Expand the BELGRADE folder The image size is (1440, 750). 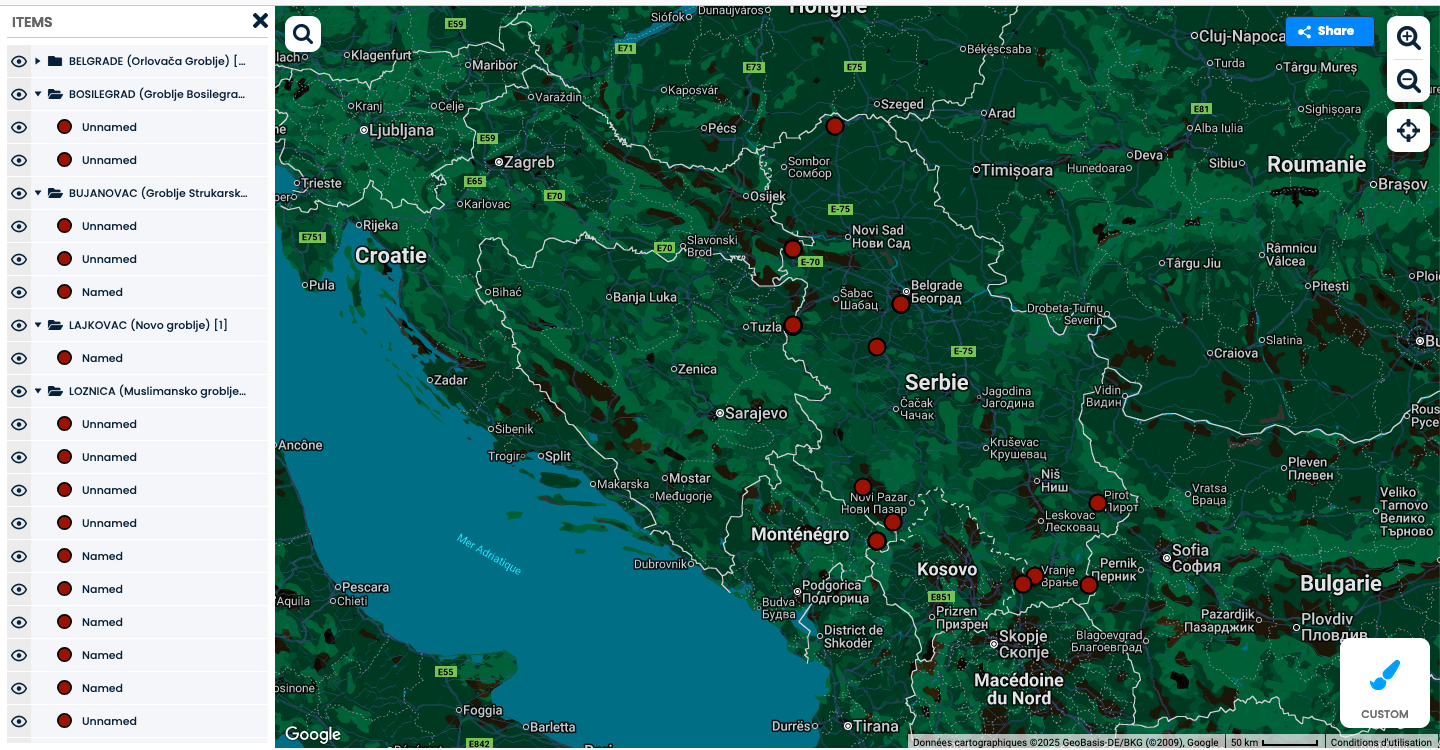38,62
